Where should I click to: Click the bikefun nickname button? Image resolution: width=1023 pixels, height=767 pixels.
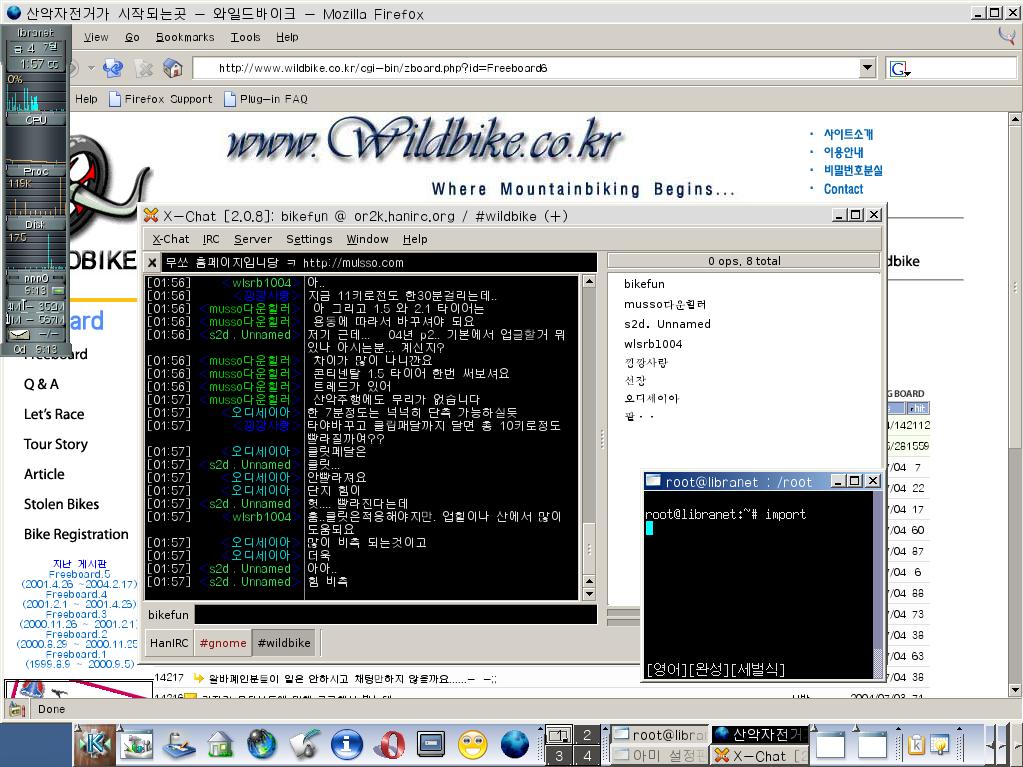click(168, 615)
